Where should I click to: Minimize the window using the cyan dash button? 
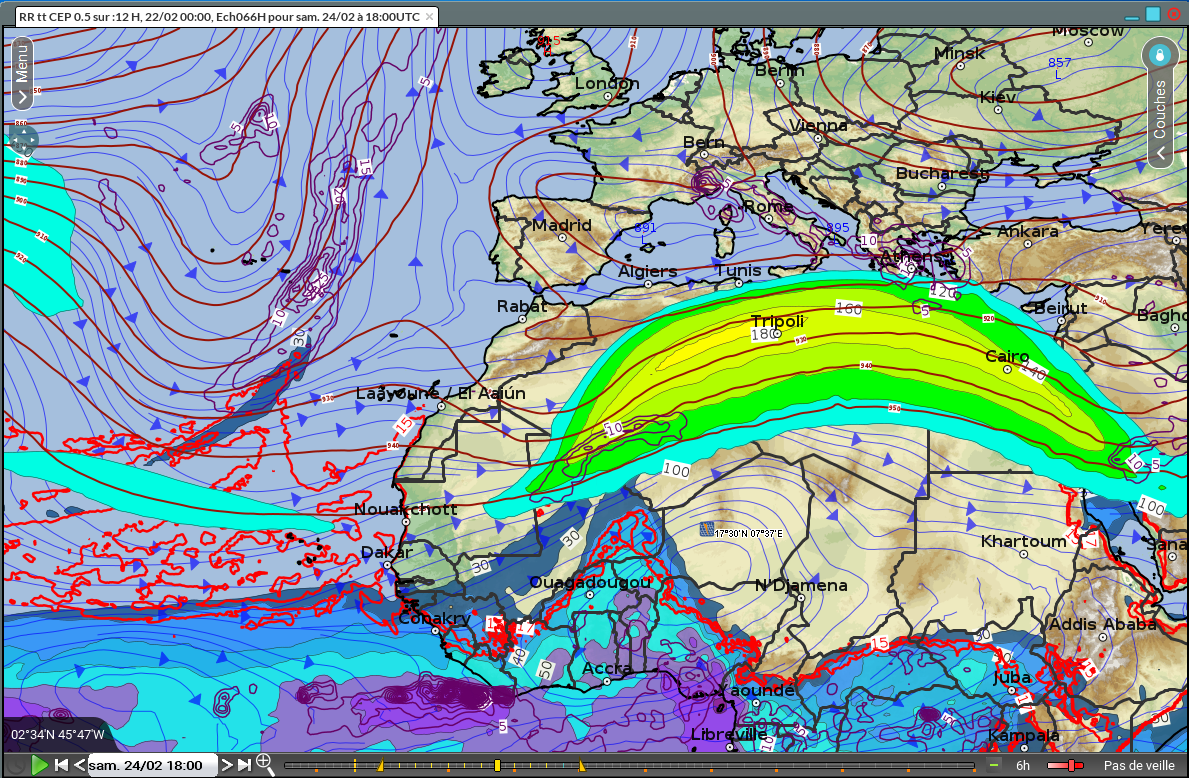point(1133,17)
